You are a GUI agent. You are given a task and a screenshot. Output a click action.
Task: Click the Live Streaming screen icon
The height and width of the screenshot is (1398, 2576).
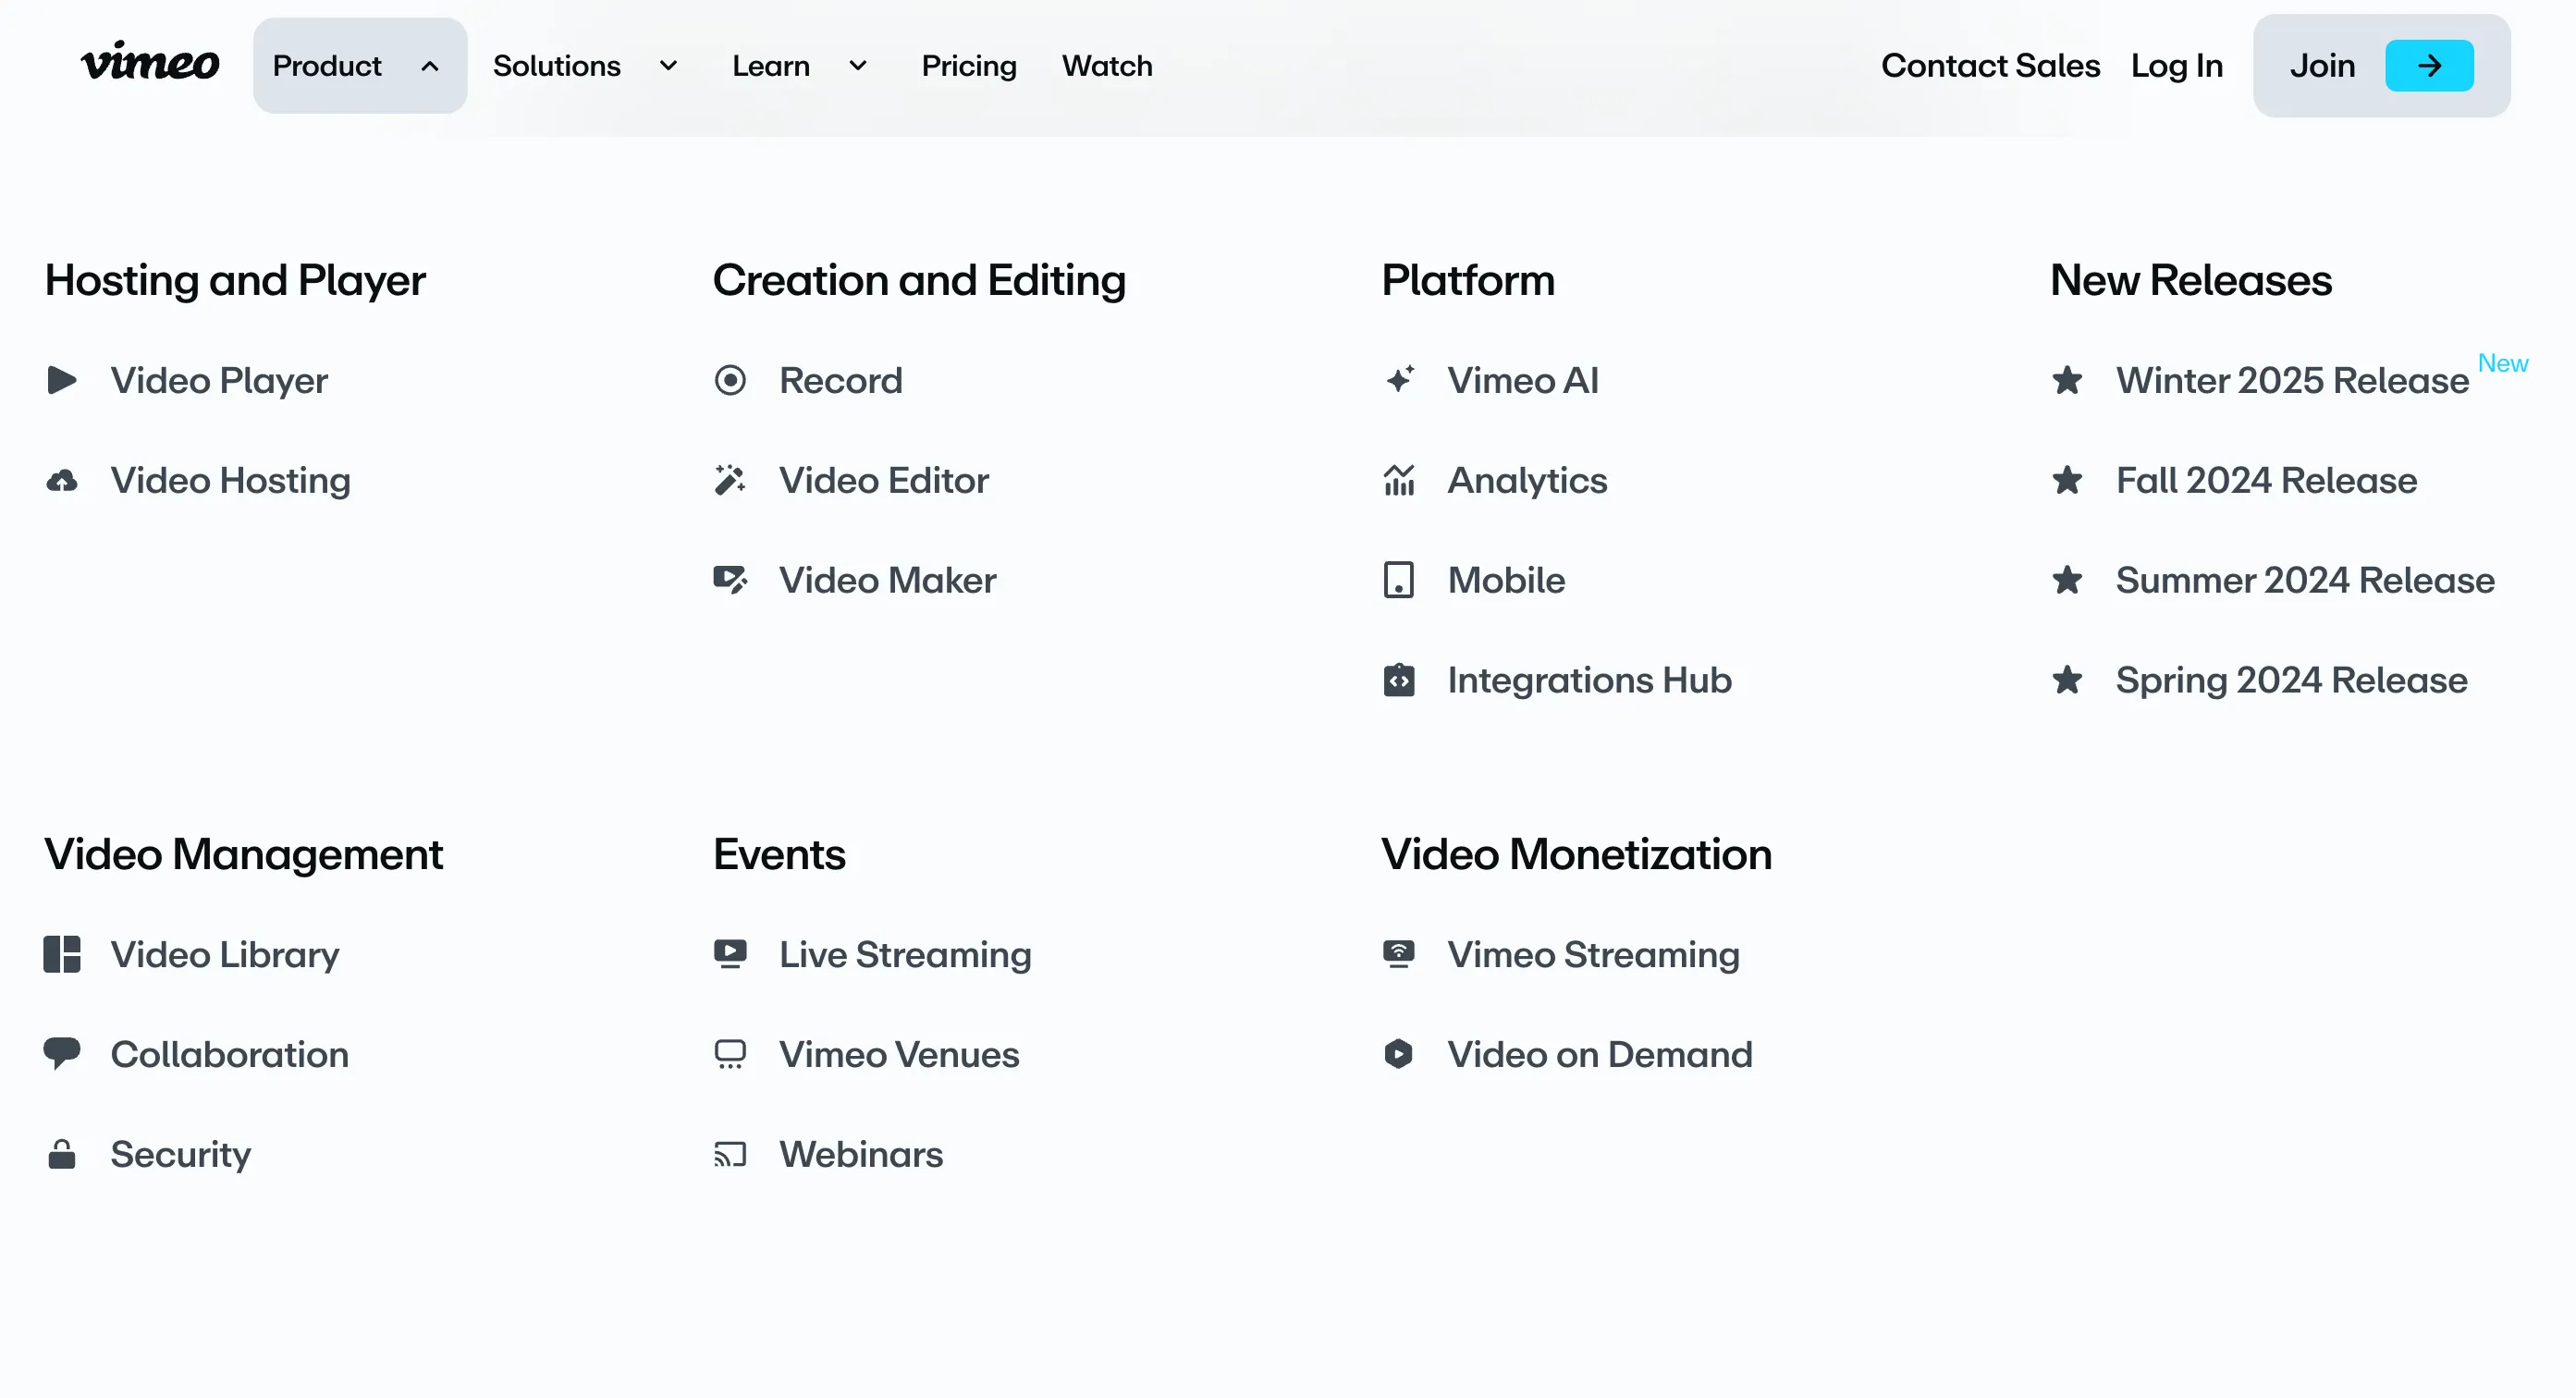pos(730,954)
